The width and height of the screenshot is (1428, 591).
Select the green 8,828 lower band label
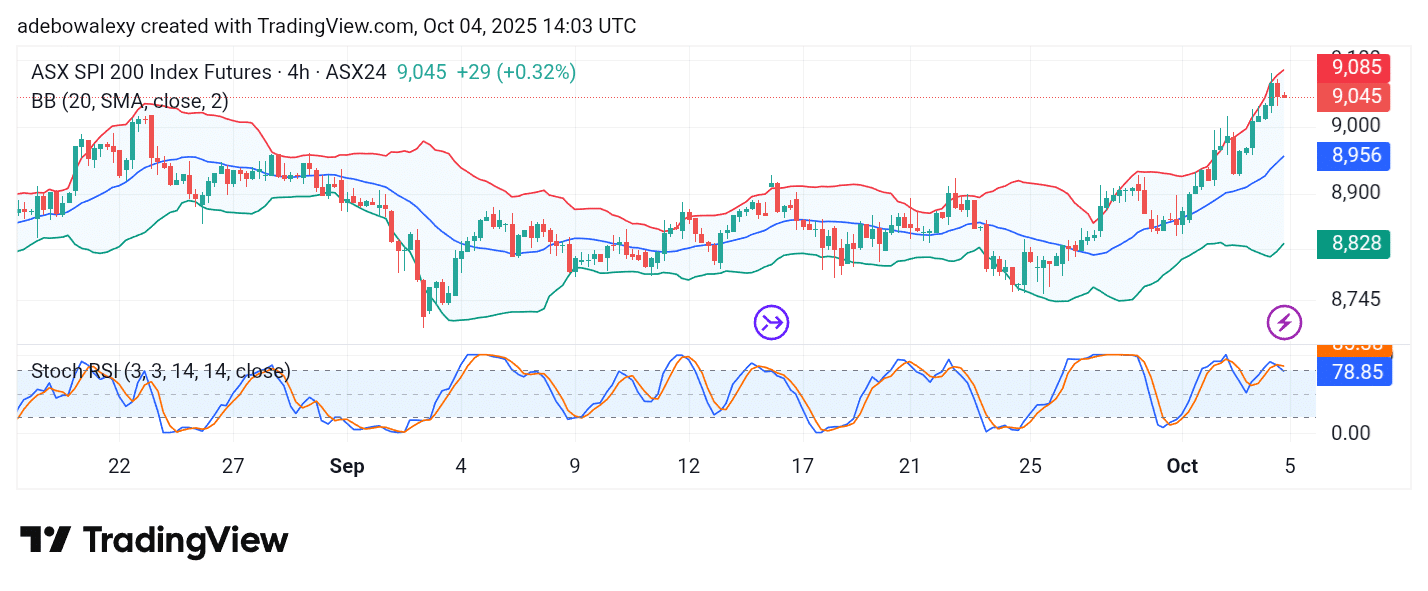[x=1355, y=243]
